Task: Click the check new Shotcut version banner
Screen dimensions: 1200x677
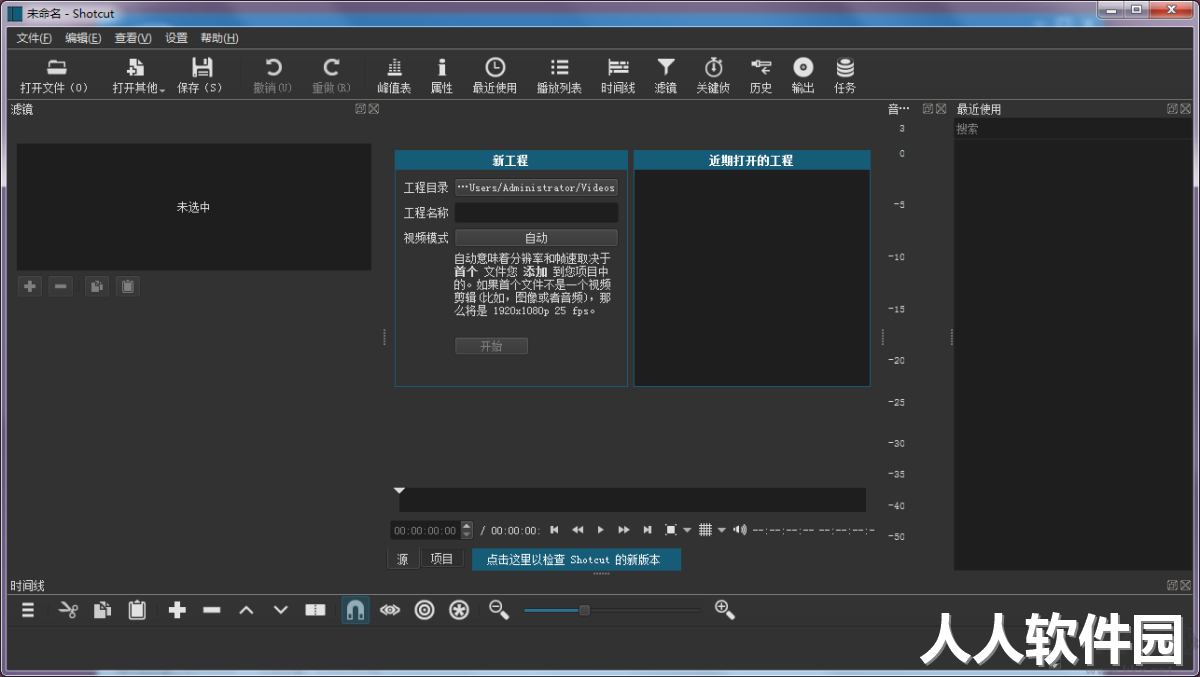Action: point(576,559)
